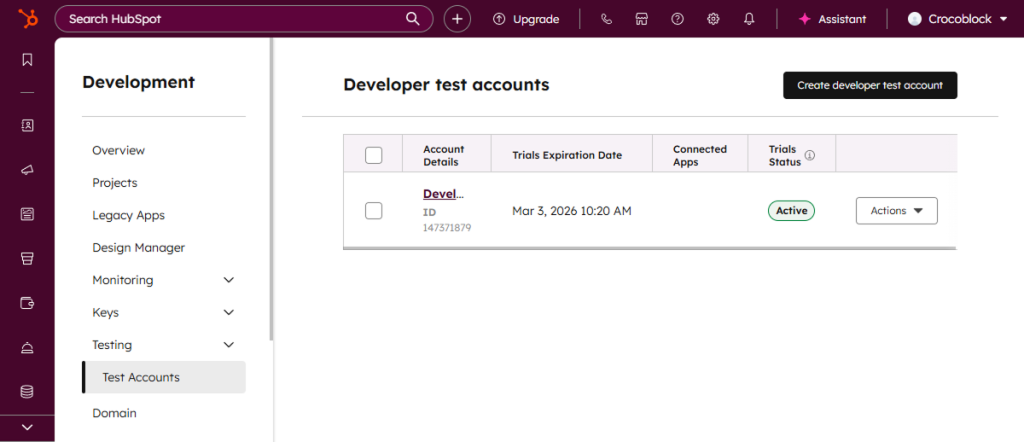Expand the Keys menu chevron

coord(229,312)
